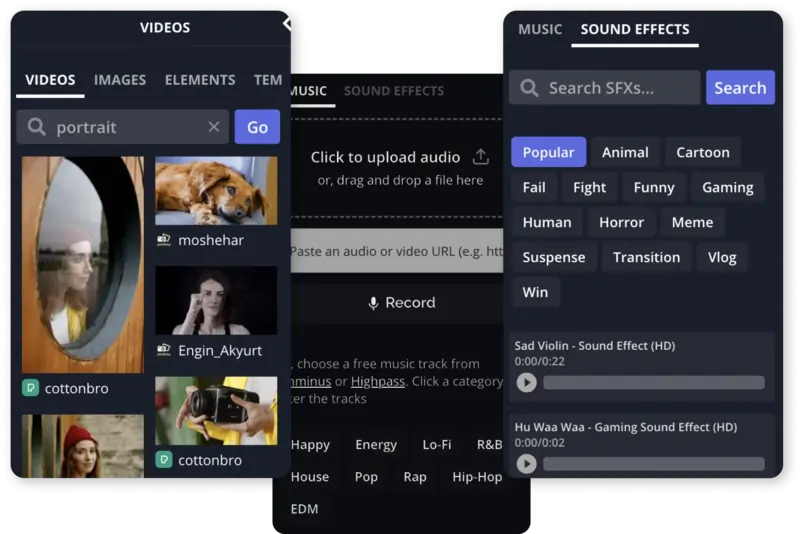800x534 pixels.
Task: Play the Sad Violin sound effect
Action: 526,383
